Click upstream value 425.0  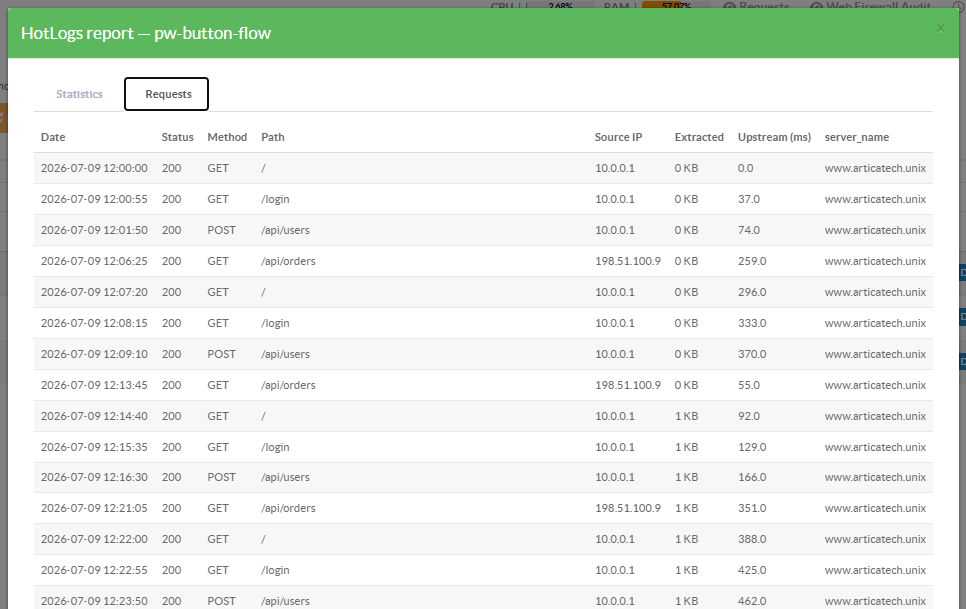(x=752, y=571)
